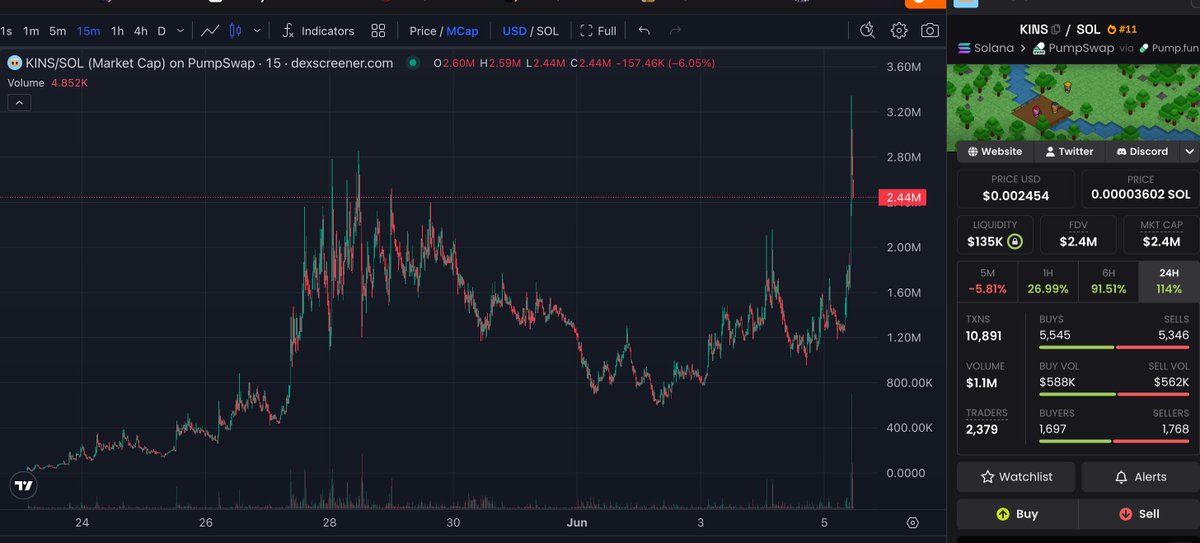Switch chart to 5m timeframe
Screen dimensions: 1200x543
click(x=58, y=31)
